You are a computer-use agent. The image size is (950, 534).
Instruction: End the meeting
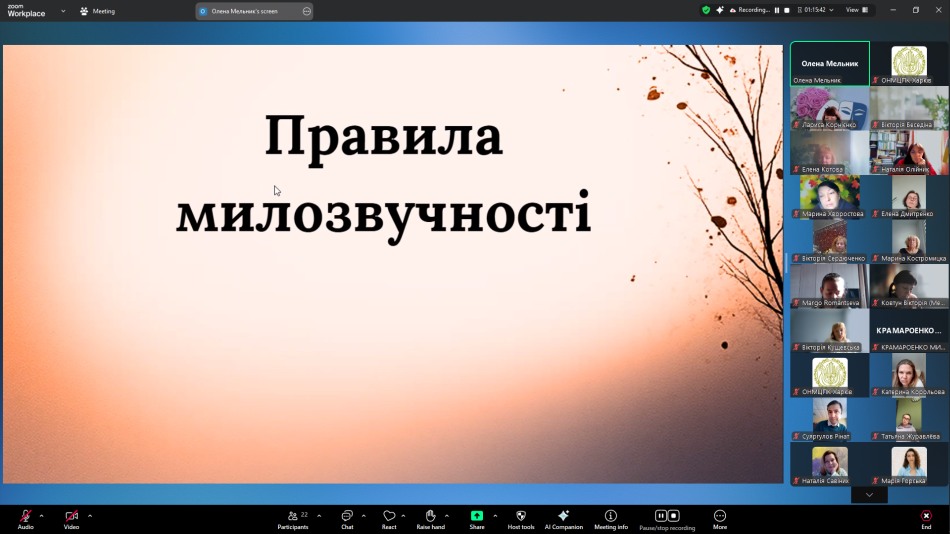point(926,516)
